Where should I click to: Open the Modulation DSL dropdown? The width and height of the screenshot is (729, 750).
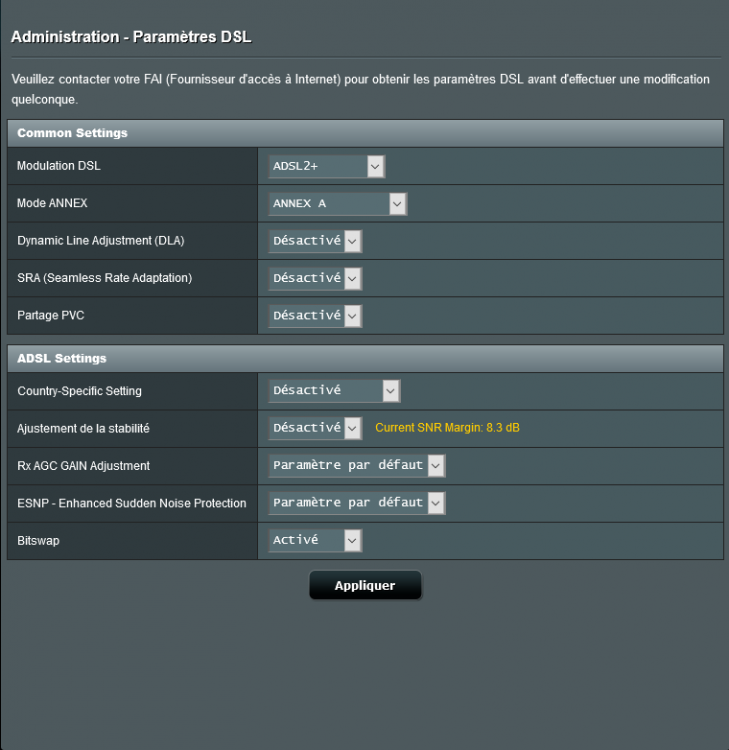coord(326,166)
